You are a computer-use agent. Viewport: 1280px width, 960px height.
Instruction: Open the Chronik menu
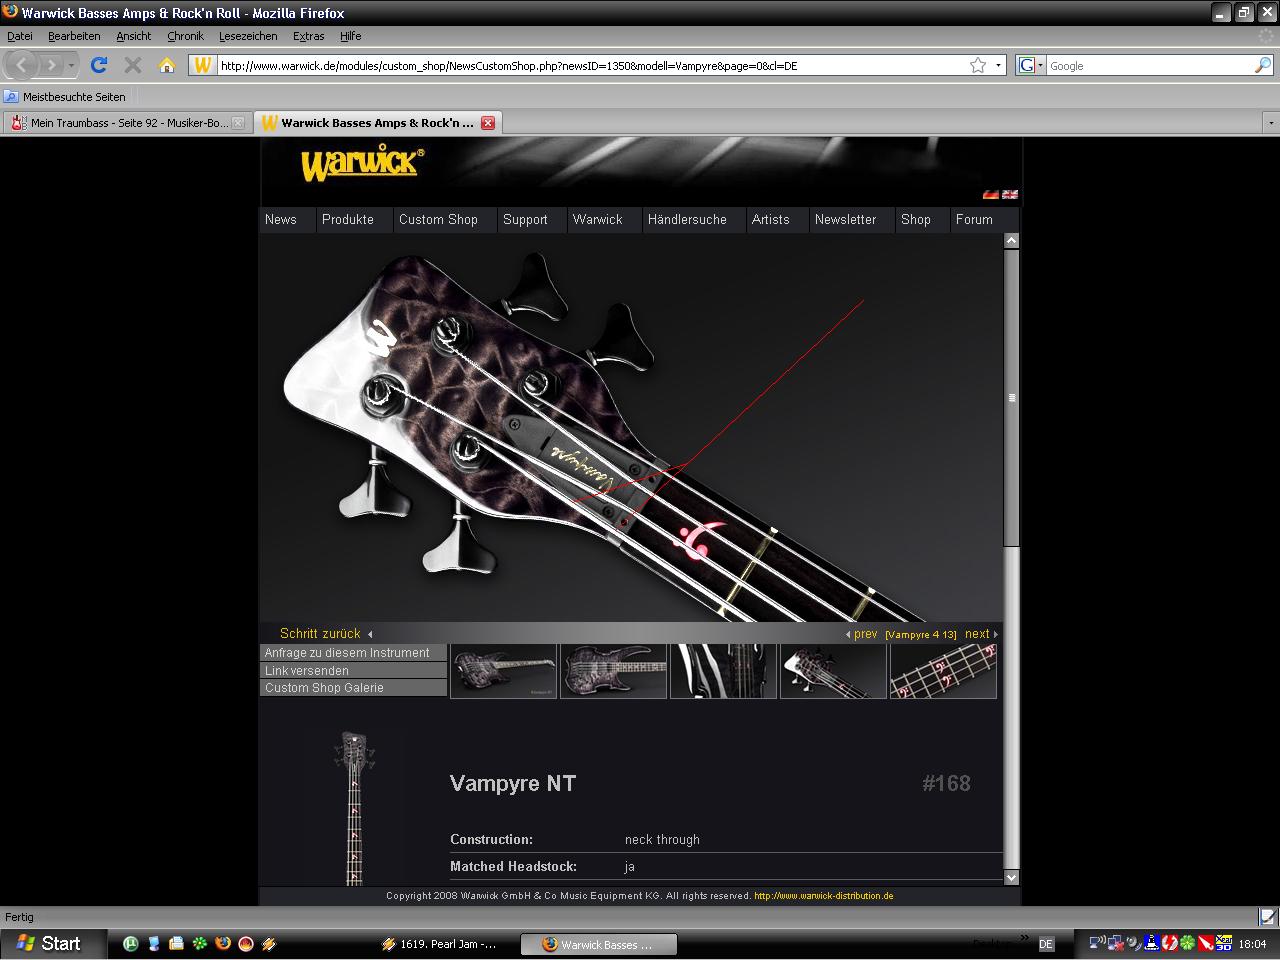tap(185, 36)
